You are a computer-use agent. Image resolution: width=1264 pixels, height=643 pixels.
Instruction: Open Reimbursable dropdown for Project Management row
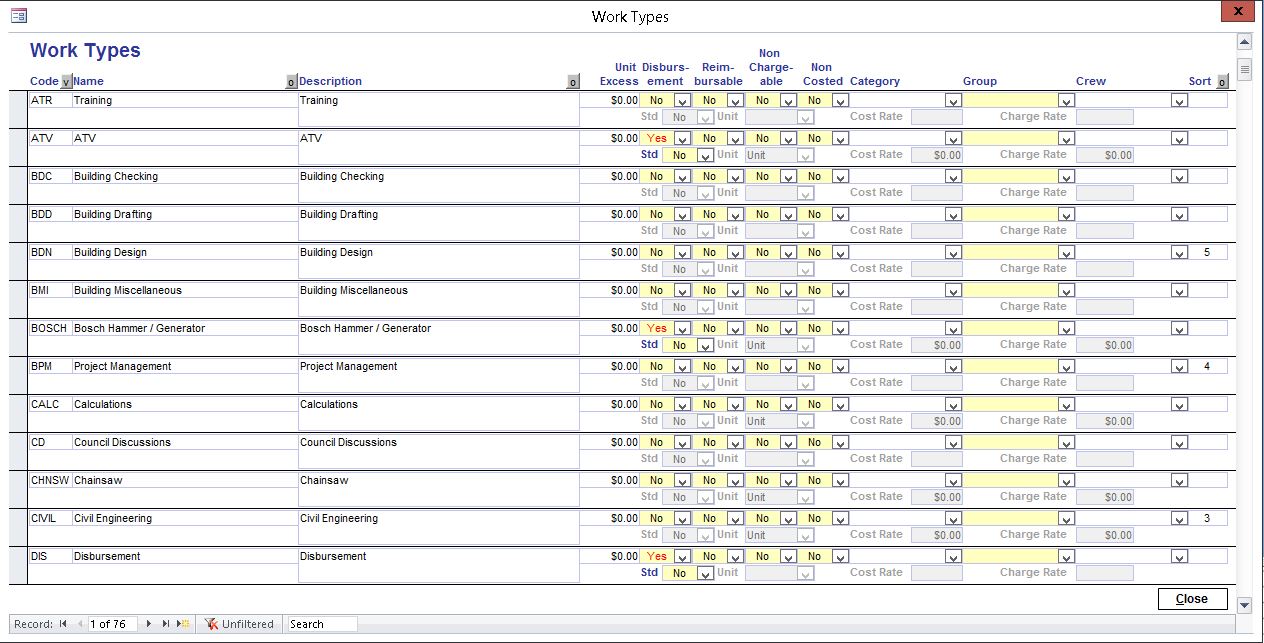pyautogui.click(x=735, y=367)
